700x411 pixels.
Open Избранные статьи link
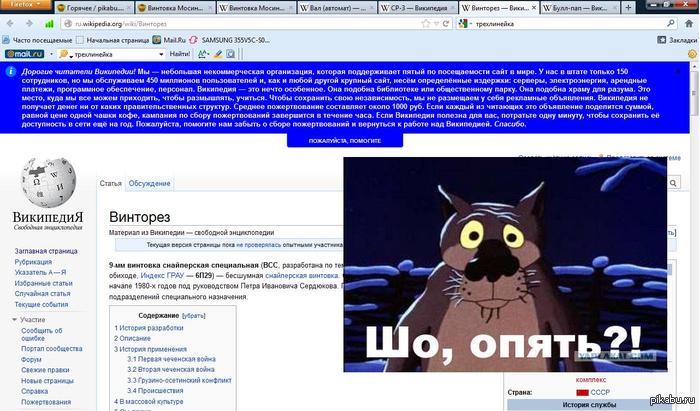click(x=43, y=283)
